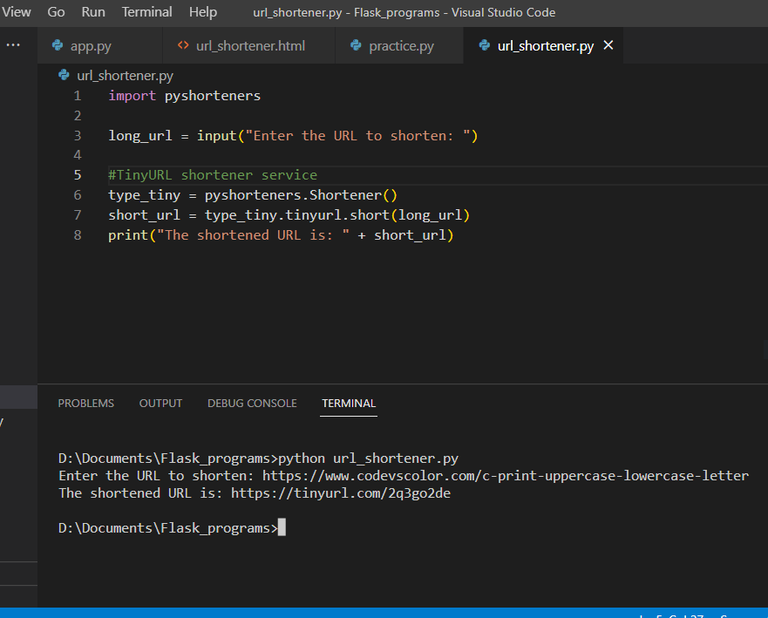Click 'python url_shortener.py' command in terminal

coord(368,458)
